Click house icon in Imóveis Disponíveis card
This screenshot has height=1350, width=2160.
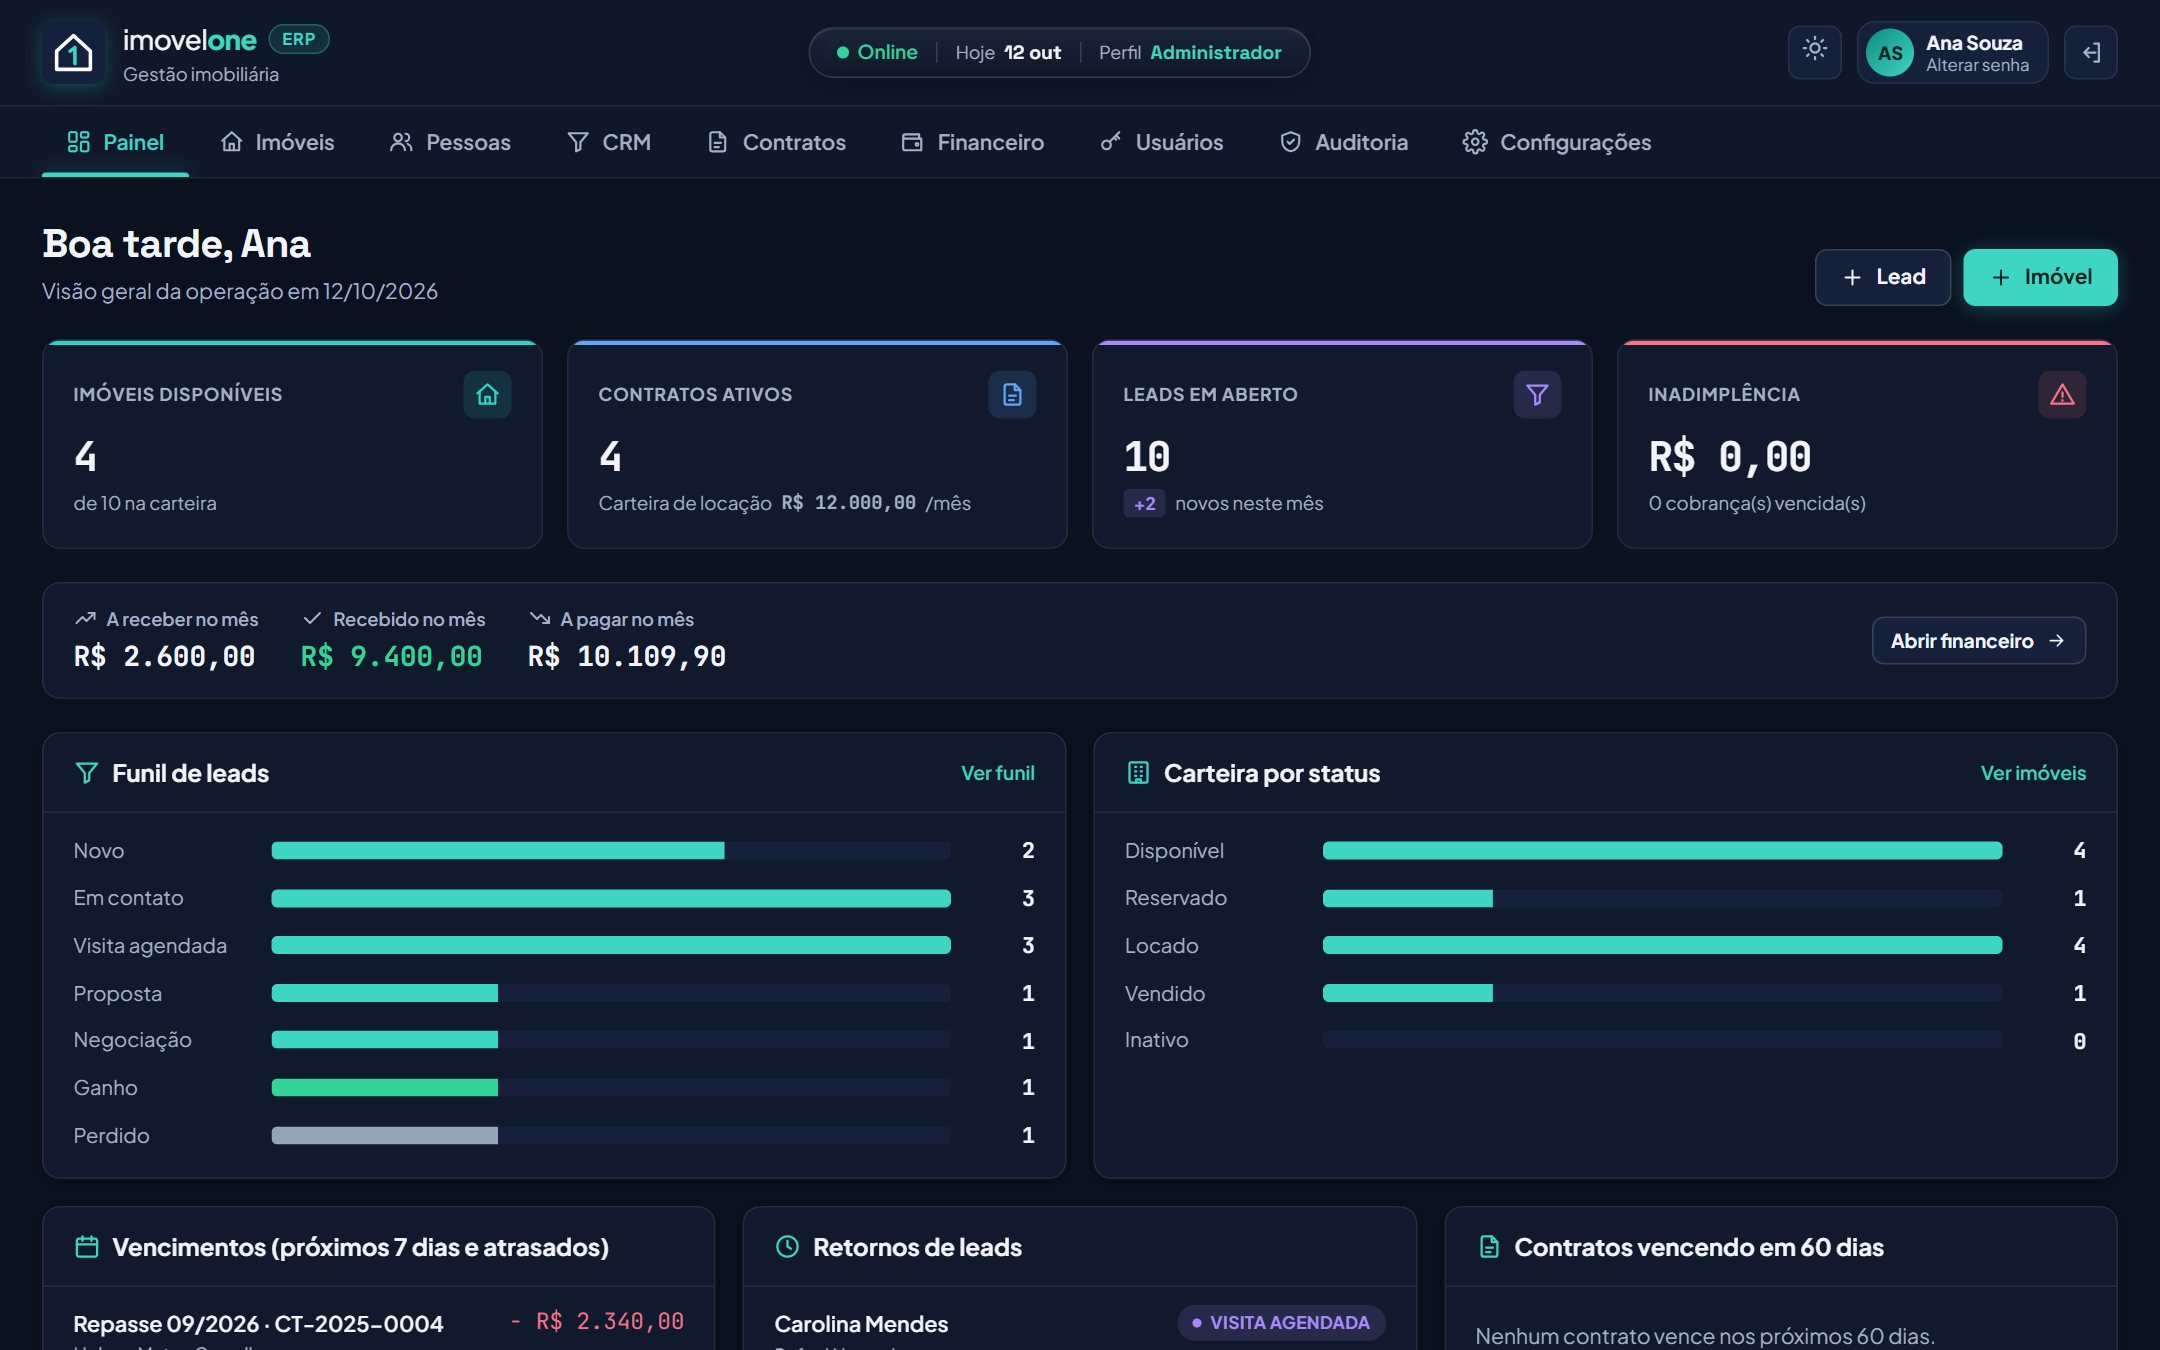[487, 395]
